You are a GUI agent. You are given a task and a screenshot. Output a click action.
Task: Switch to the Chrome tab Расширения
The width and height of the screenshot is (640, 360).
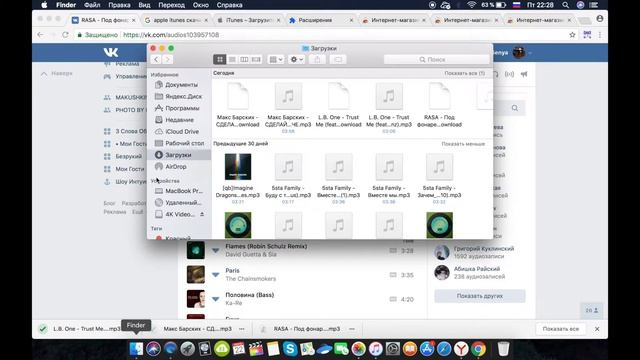[320, 20]
